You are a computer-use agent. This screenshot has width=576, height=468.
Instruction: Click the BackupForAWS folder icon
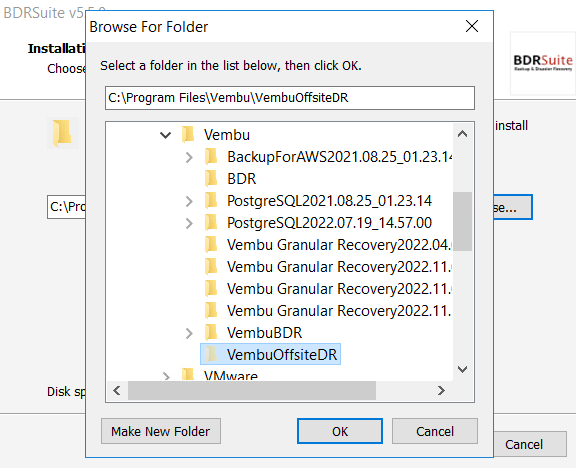tap(211, 156)
